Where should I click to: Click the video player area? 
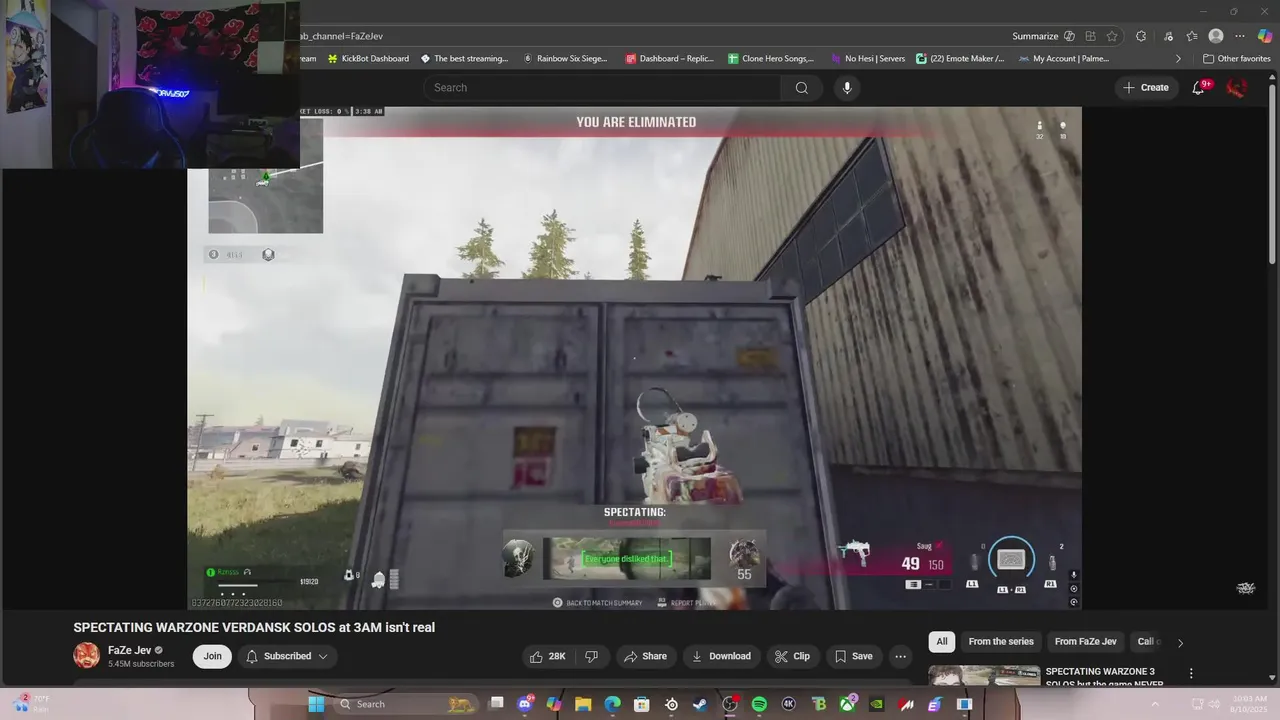tap(634, 358)
